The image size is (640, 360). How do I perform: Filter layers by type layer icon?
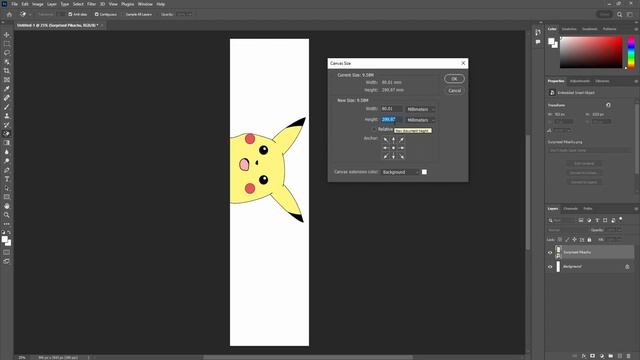[x=597, y=220]
